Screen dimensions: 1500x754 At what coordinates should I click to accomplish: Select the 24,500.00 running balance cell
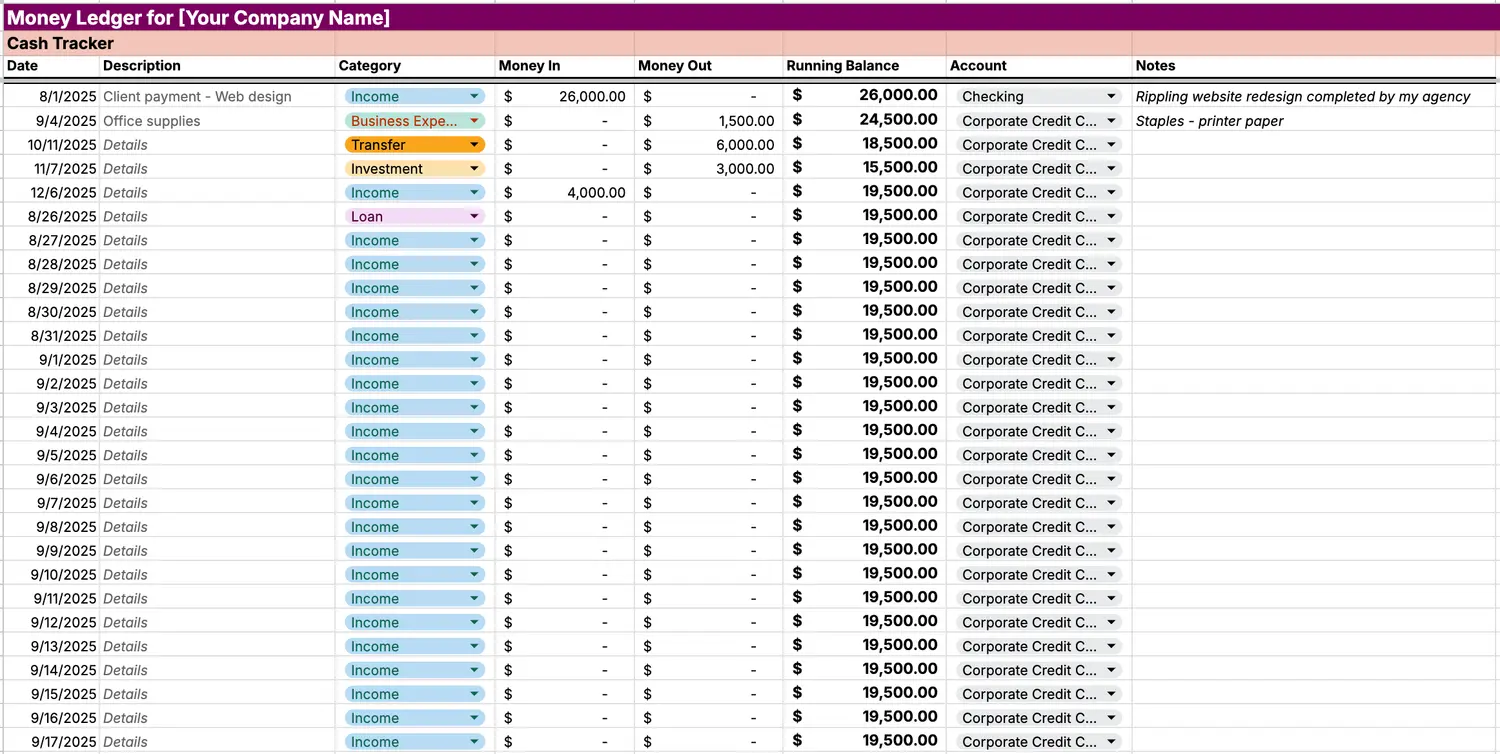[865, 120]
